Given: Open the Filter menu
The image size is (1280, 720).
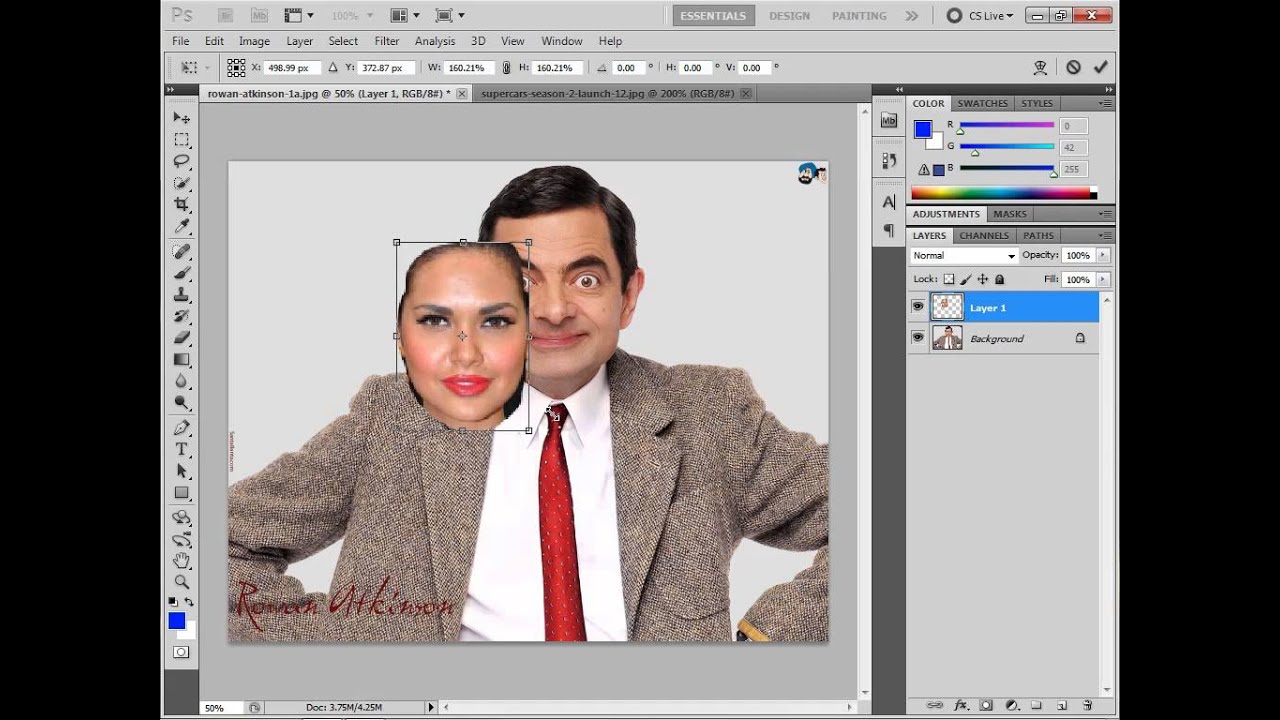Looking at the screenshot, I should tap(387, 41).
